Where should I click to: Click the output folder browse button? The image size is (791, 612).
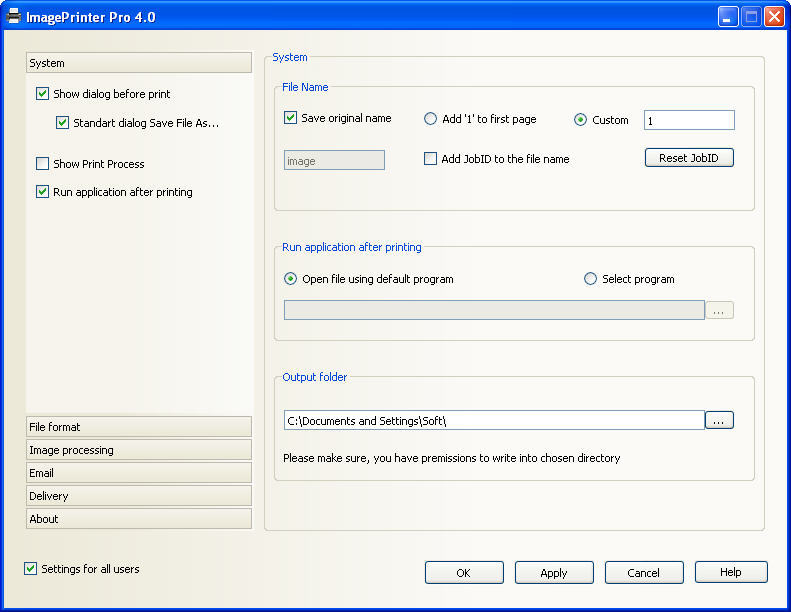(719, 420)
